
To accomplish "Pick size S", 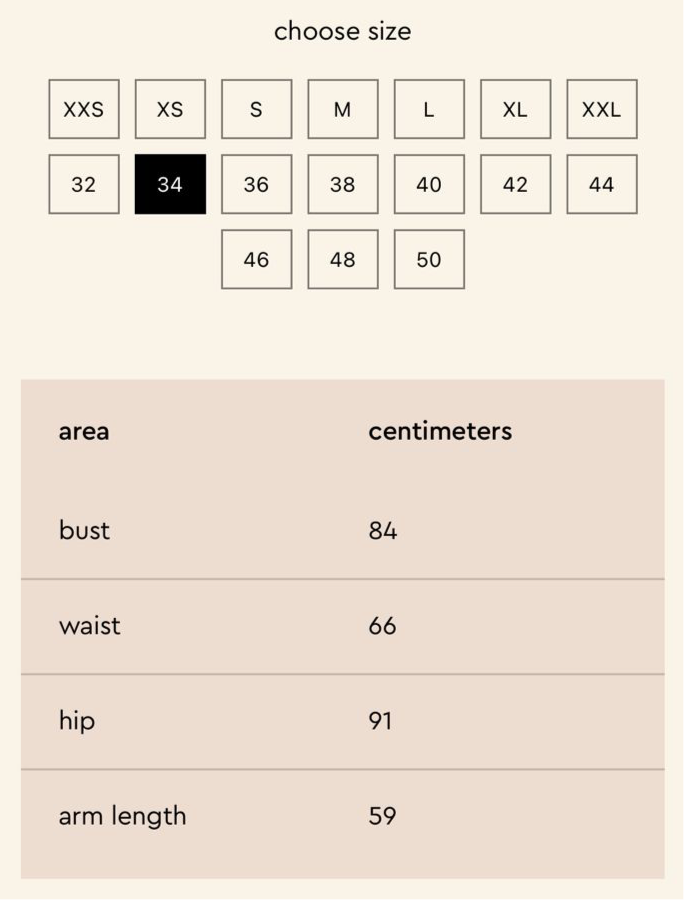I will coord(256,109).
